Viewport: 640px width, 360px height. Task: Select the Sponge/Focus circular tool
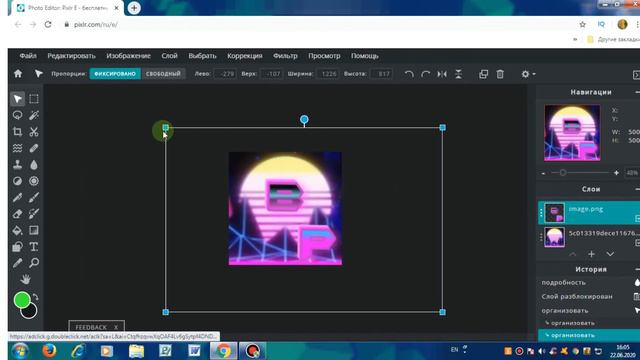tap(34, 181)
